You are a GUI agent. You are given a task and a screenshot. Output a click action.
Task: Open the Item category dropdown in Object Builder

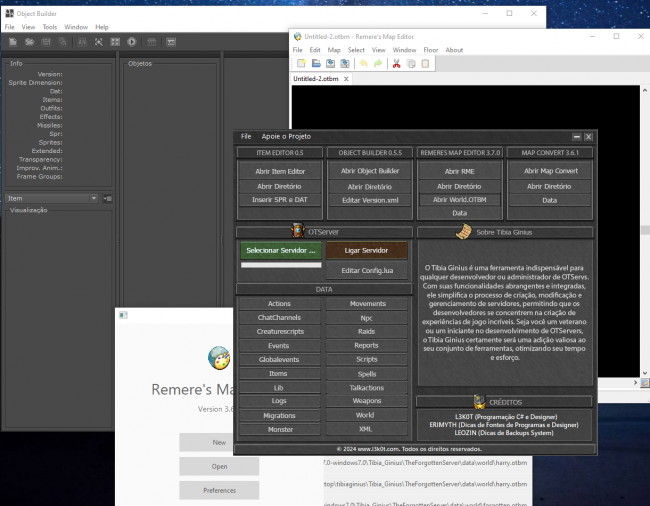(x=51, y=199)
